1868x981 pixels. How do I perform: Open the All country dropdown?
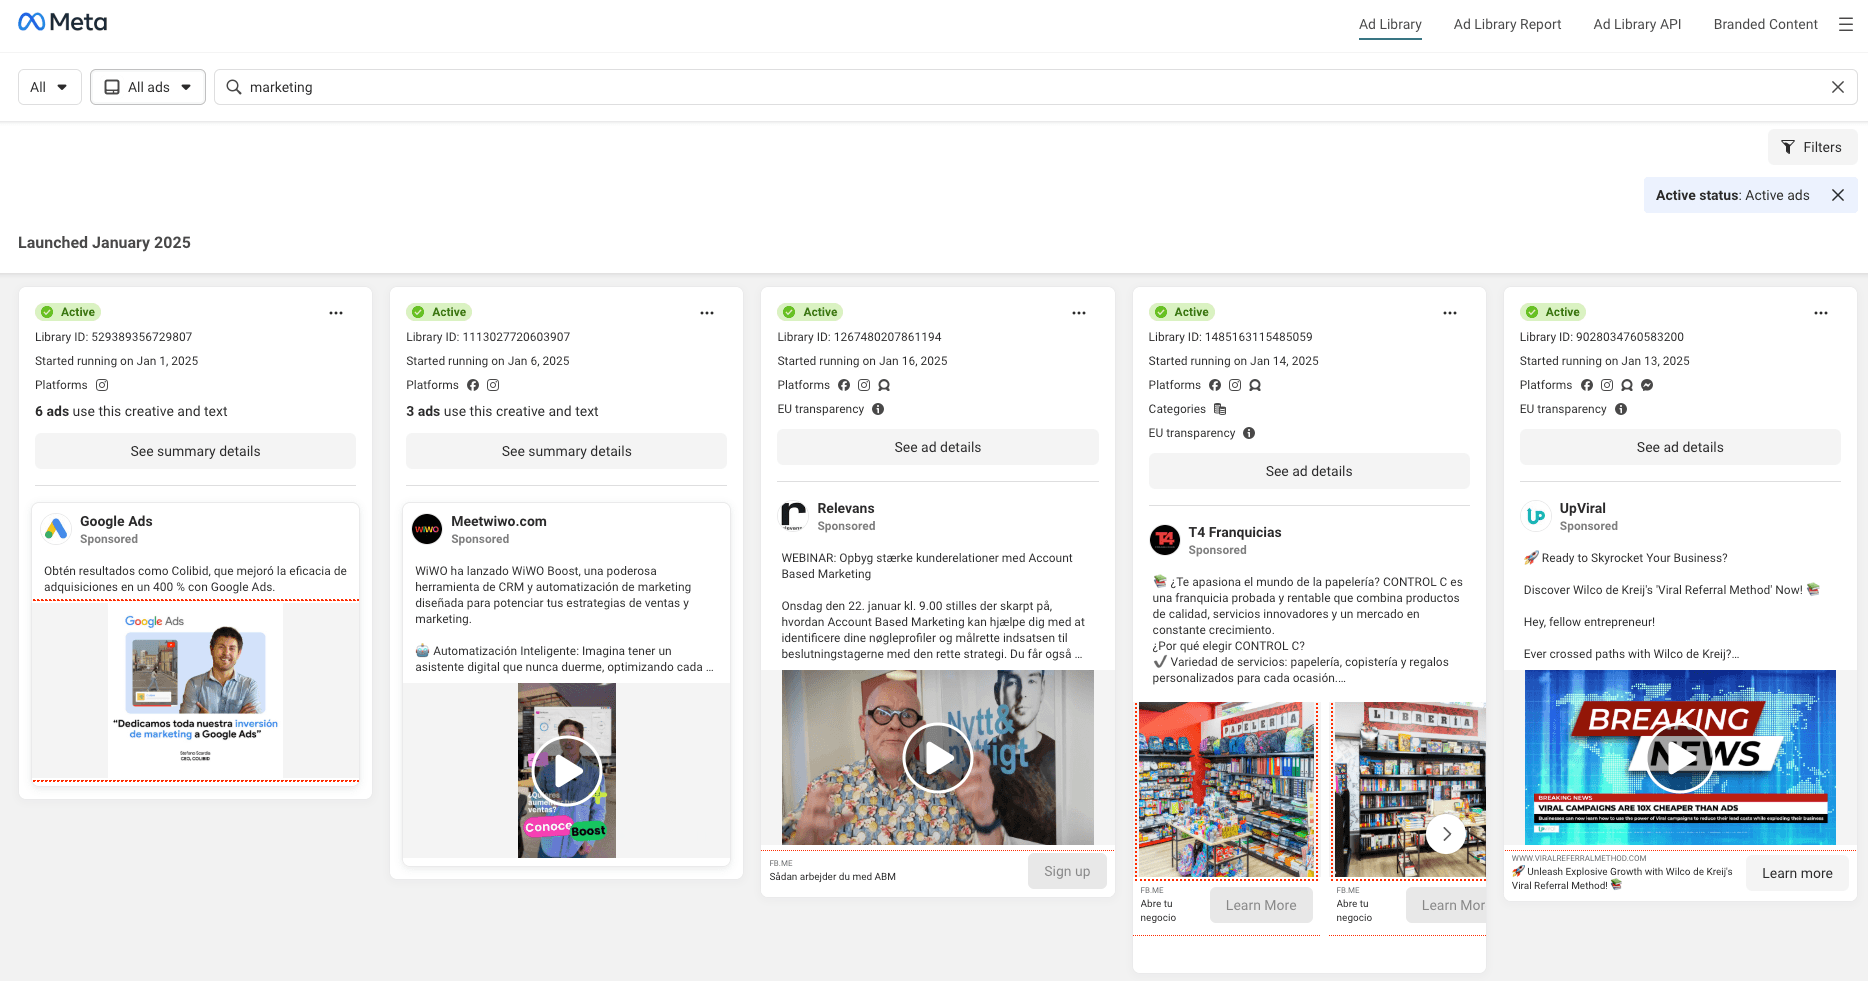click(x=49, y=87)
